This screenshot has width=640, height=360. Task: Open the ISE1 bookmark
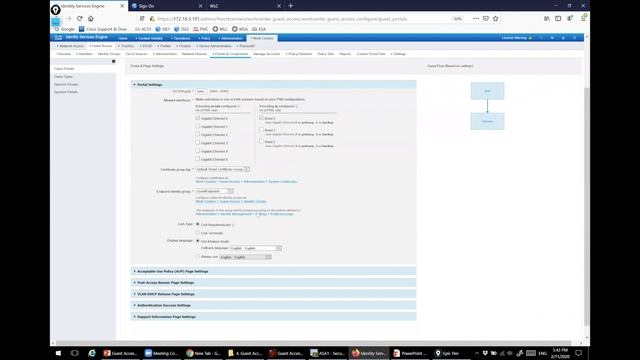tap(162, 29)
